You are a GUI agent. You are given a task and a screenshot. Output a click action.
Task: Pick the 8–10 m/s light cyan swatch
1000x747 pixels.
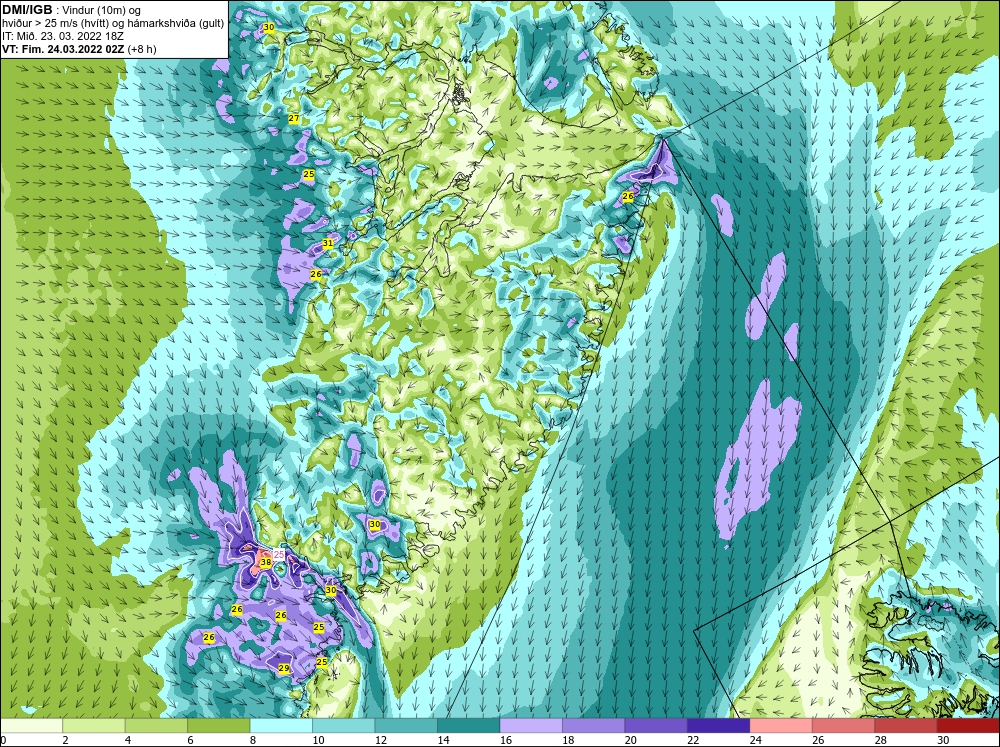pyautogui.click(x=281, y=725)
